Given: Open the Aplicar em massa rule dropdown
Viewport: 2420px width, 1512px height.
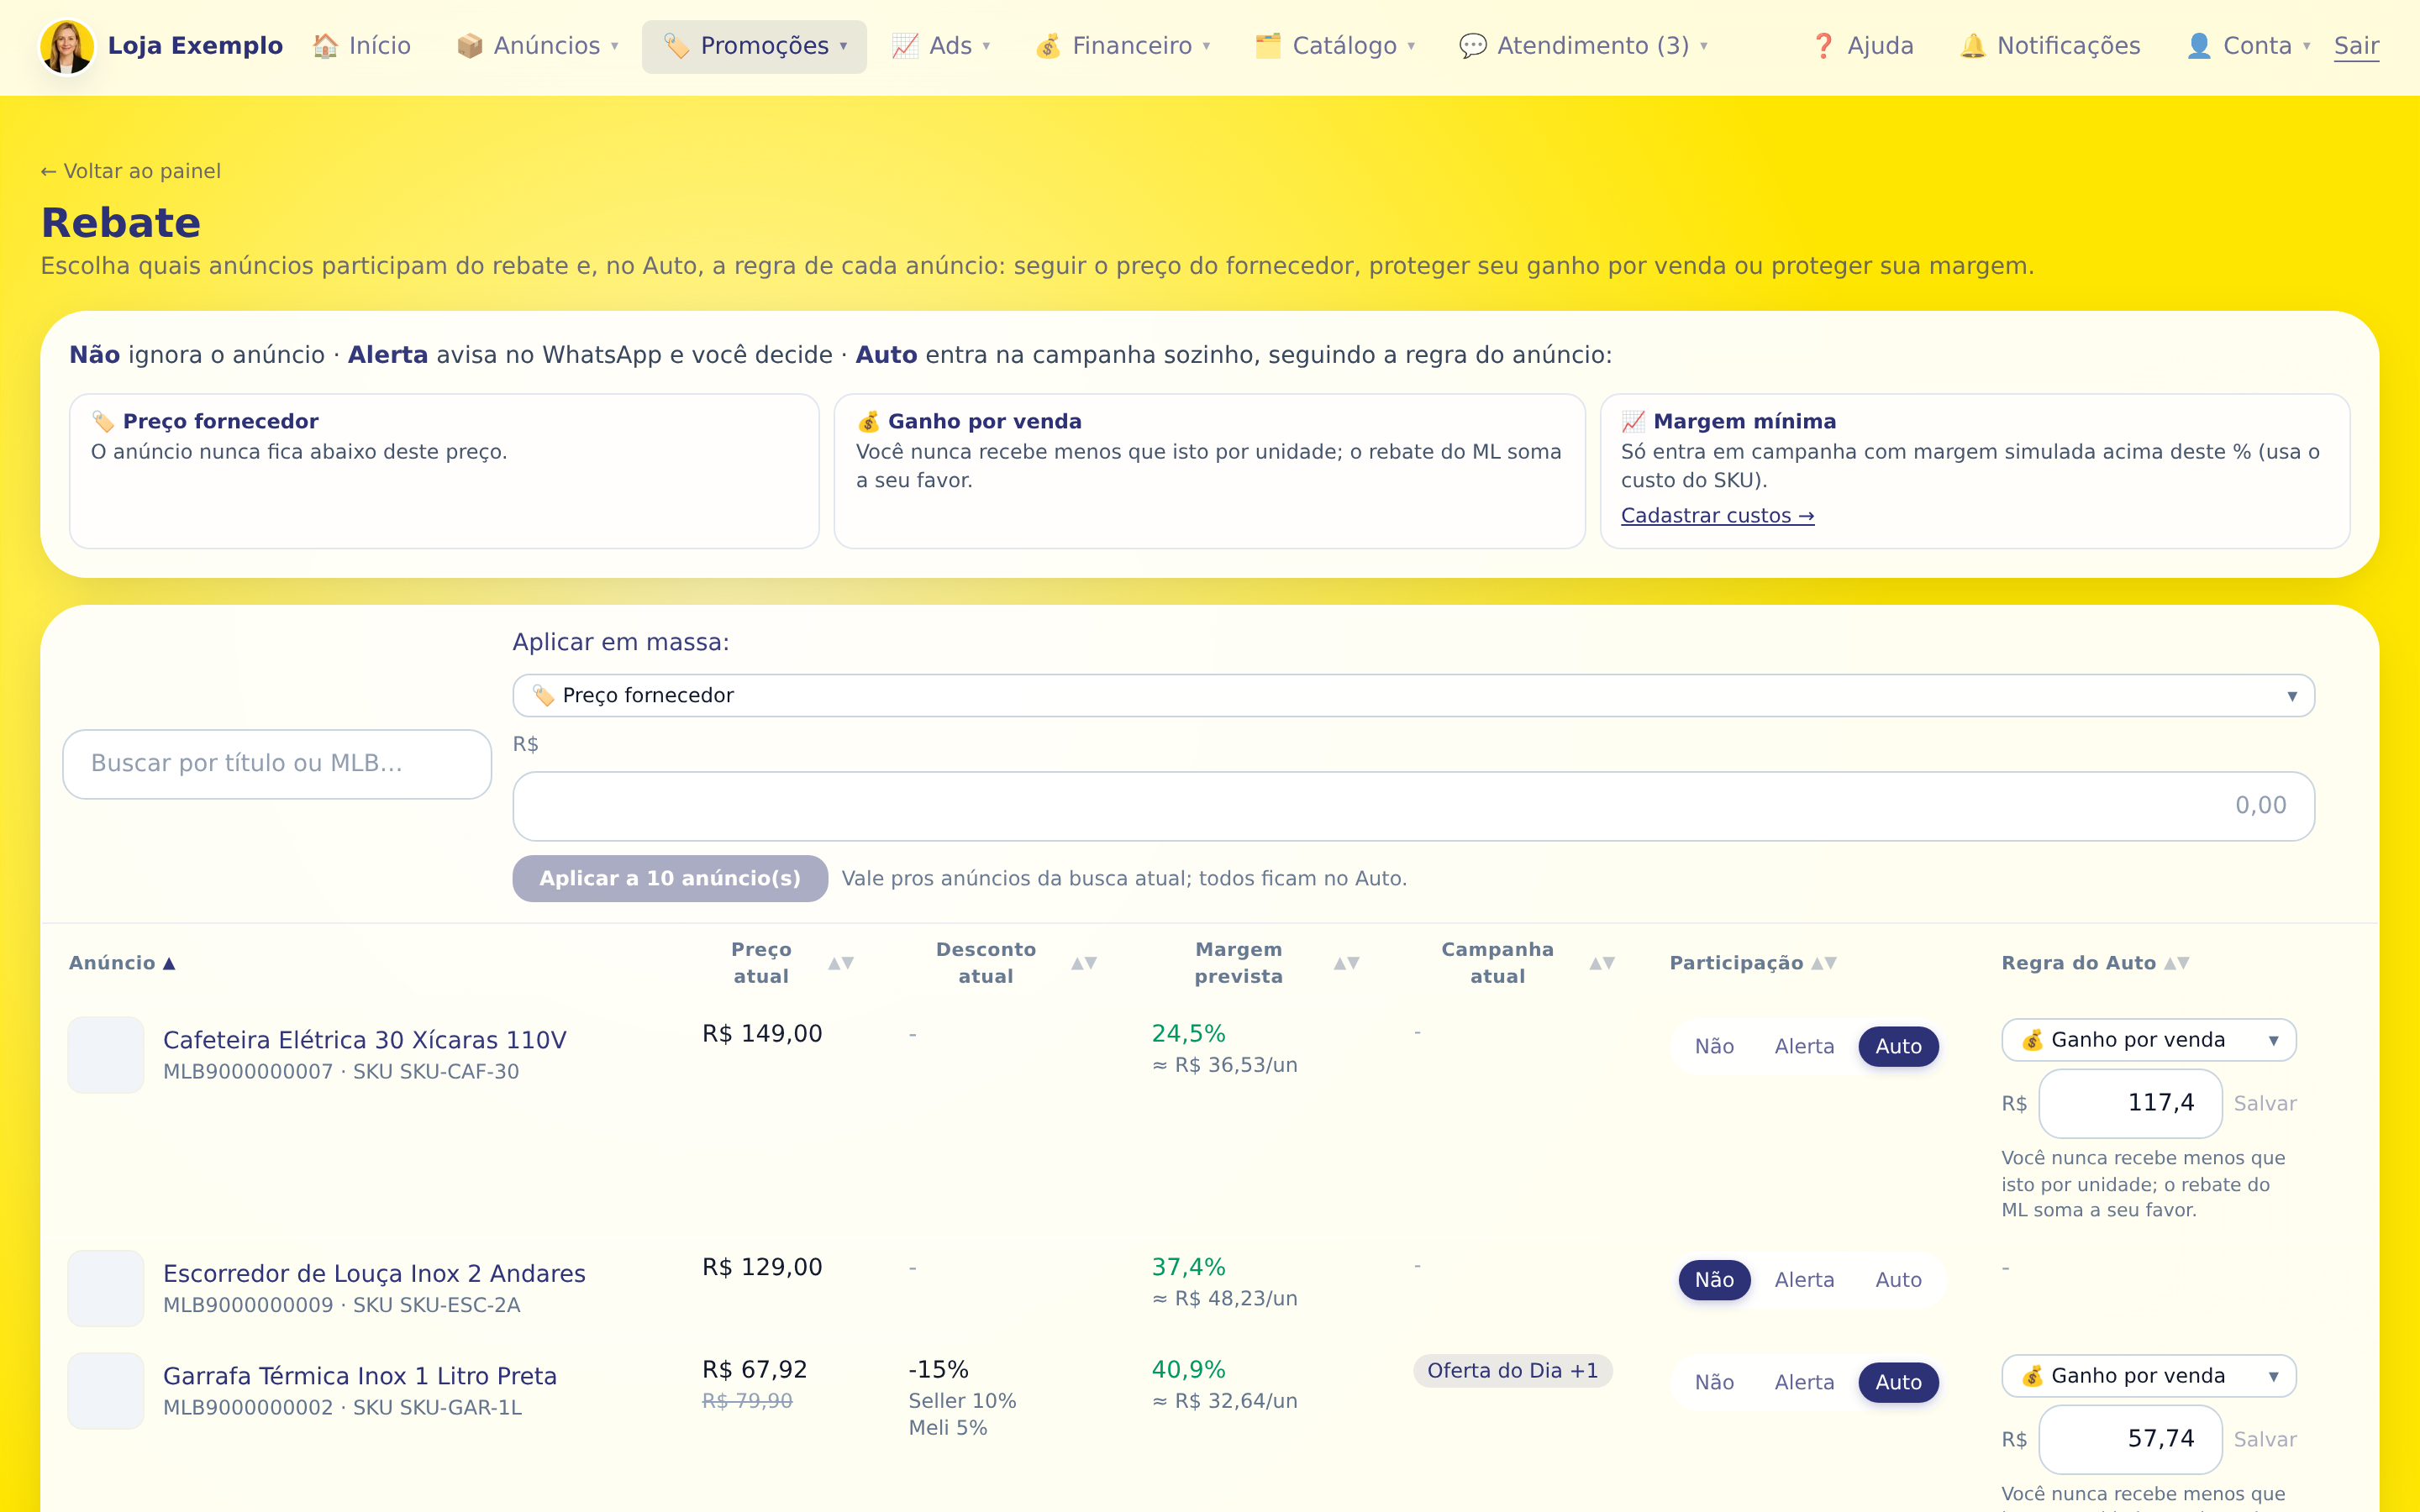Looking at the screenshot, I should [1413, 695].
